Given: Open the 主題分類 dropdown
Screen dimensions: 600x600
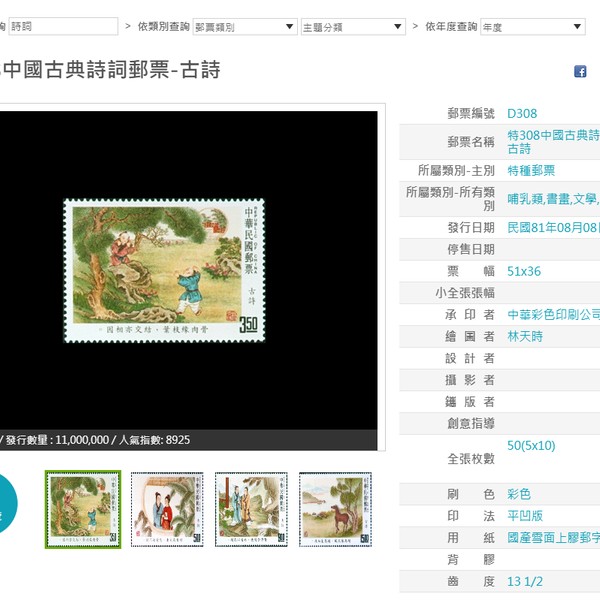Looking at the screenshot, I should point(353,27).
